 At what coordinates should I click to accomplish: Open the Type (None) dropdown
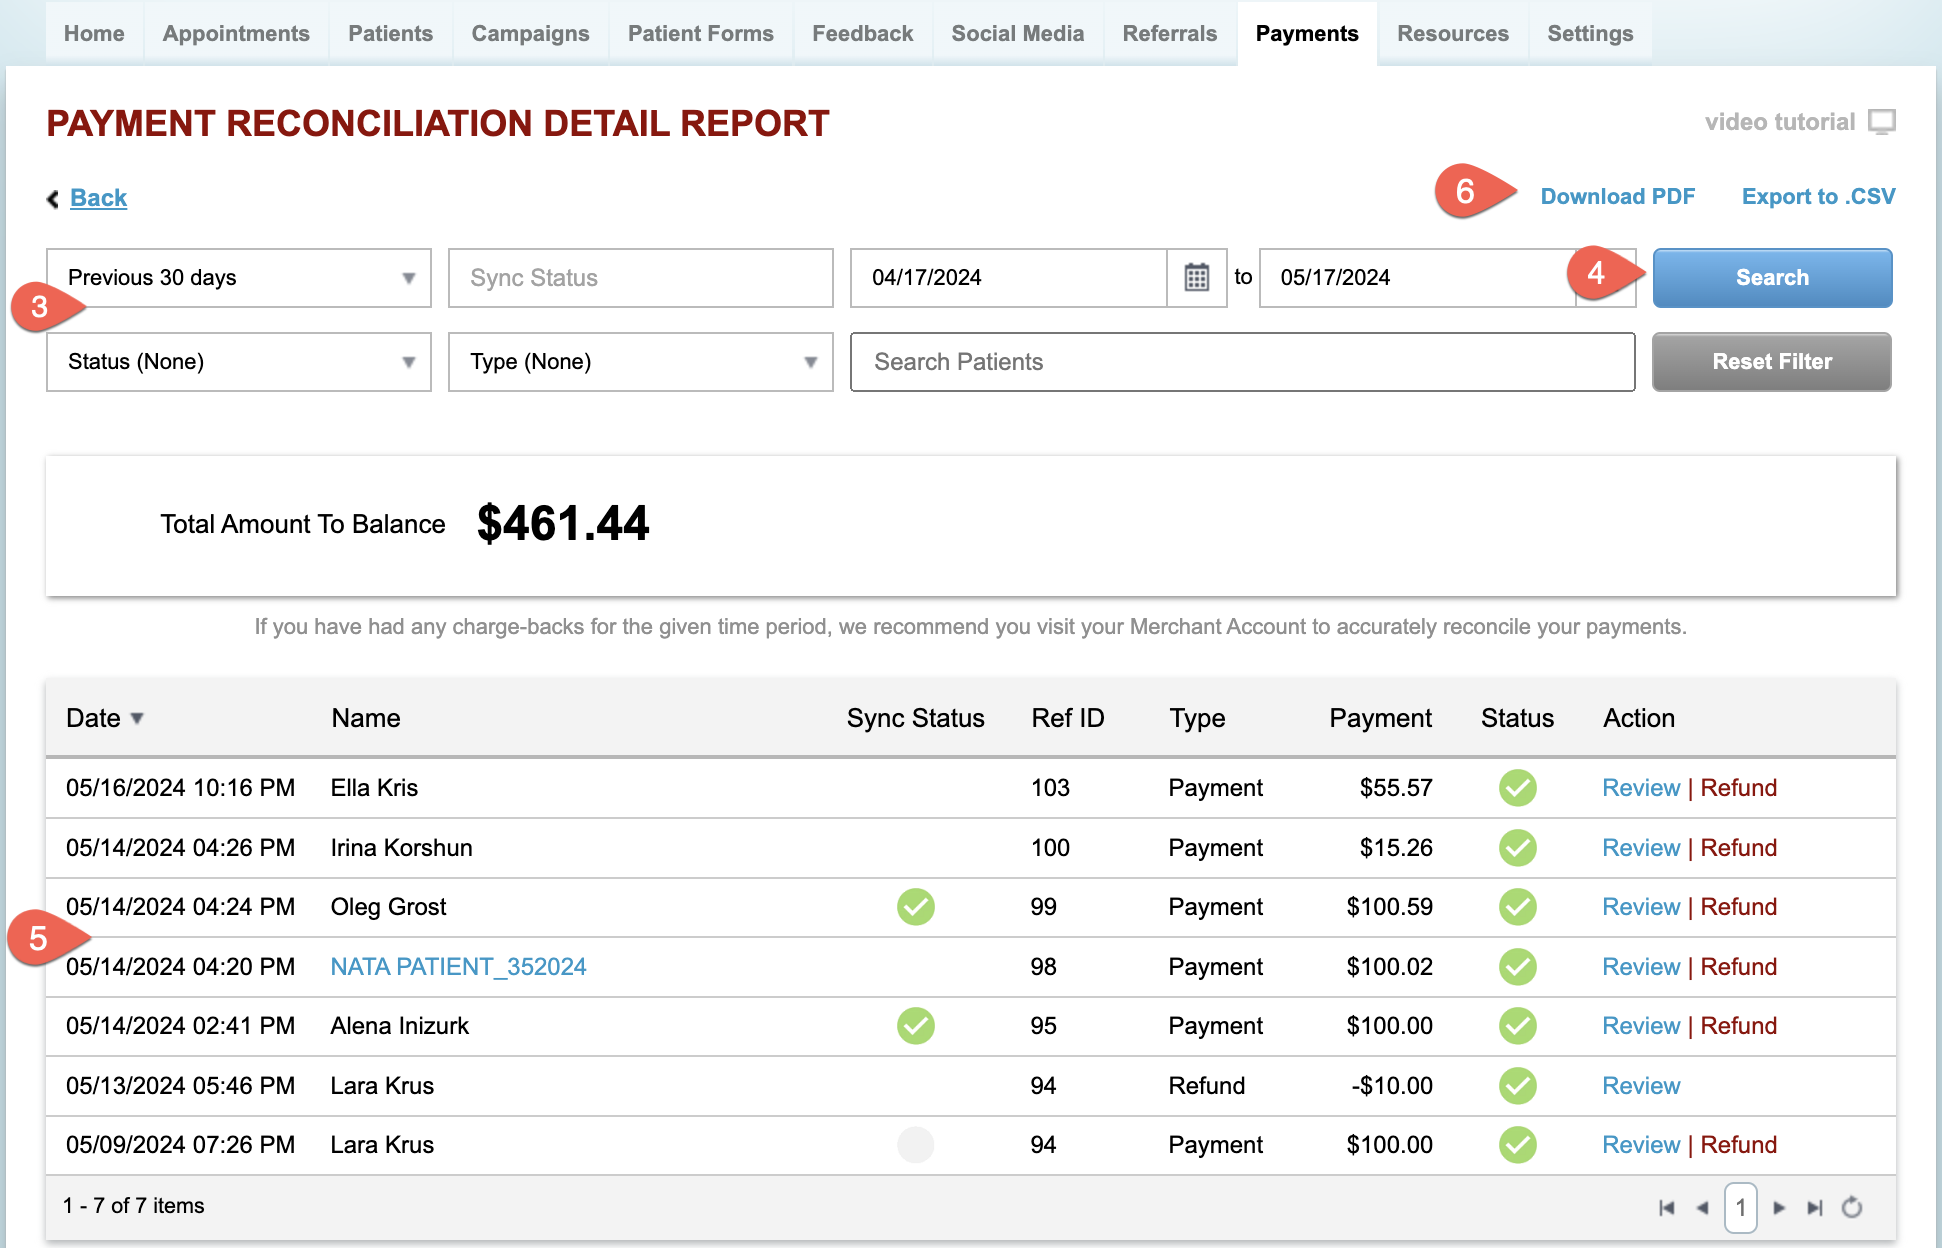point(641,362)
